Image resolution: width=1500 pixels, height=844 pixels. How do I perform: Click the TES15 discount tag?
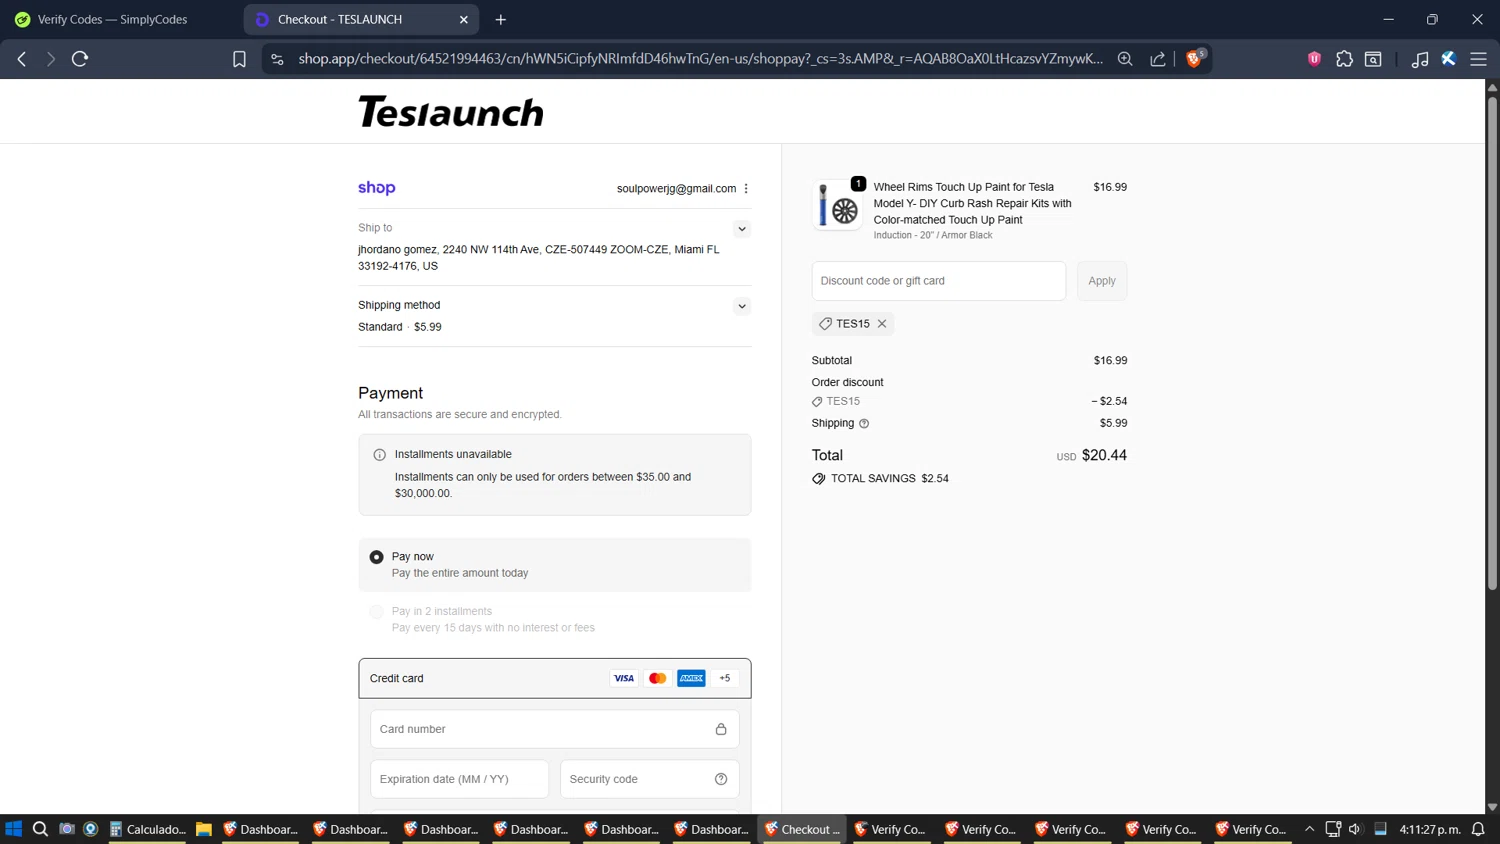pos(853,324)
